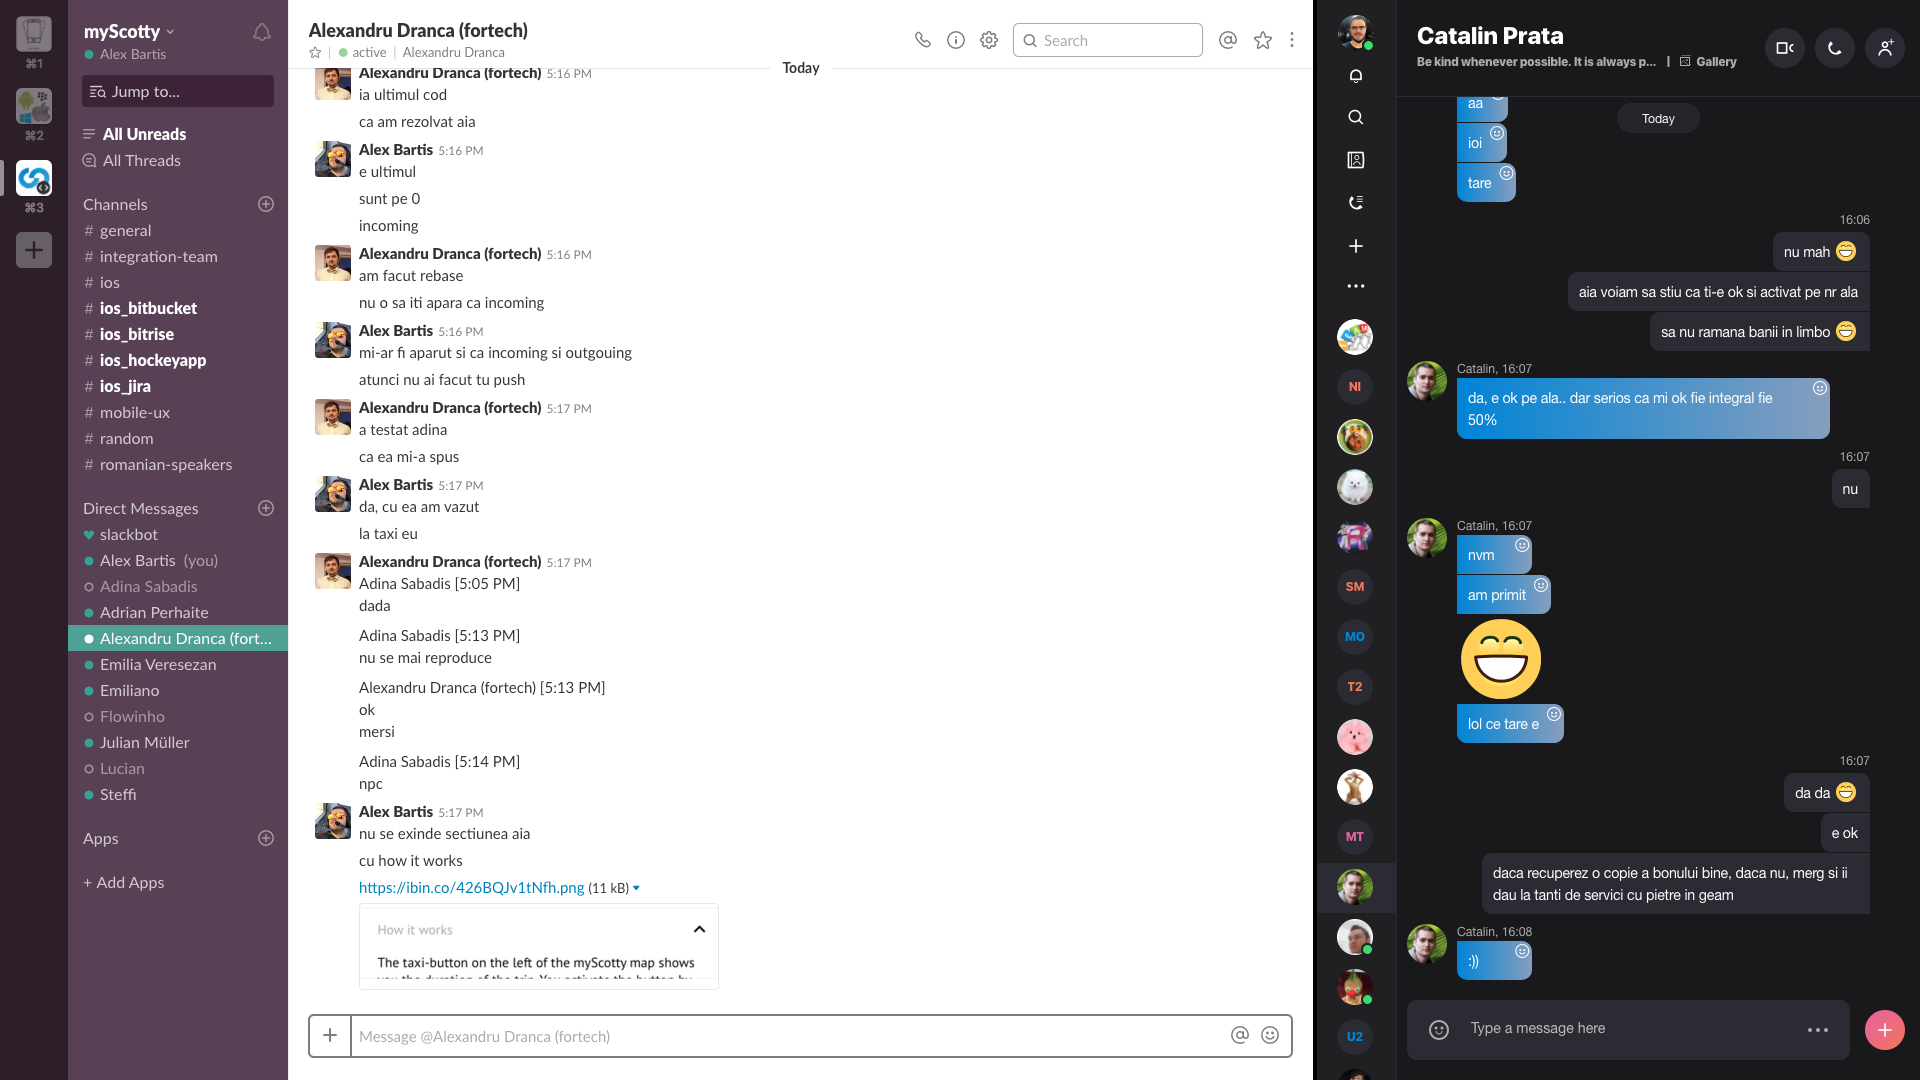Open Skype sidebar more menu dots
The image size is (1920, 1080).
coord(1356,286)
